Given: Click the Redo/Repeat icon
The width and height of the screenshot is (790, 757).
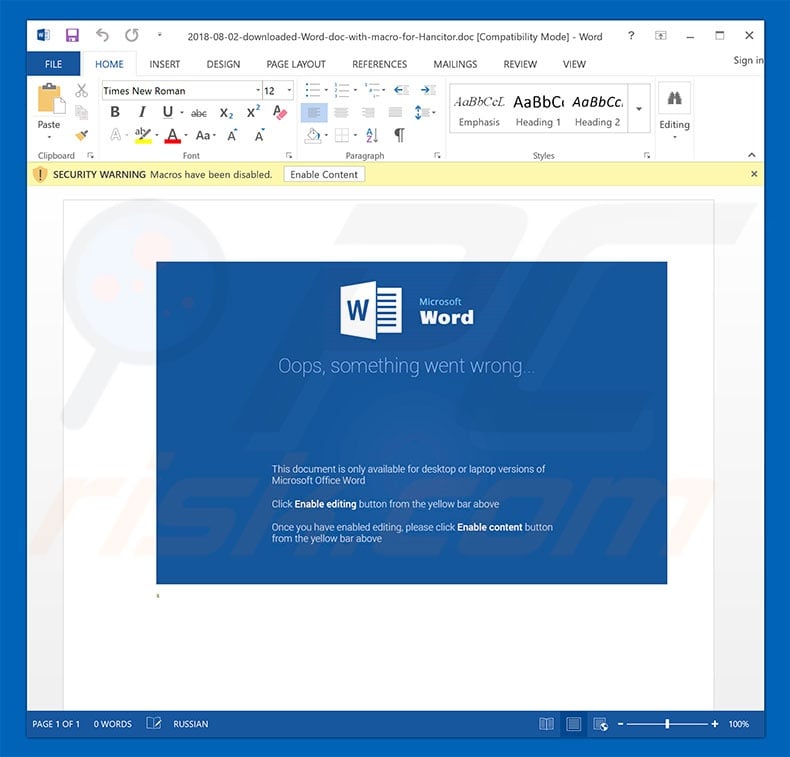Looking at the screenshot, I should pos(132,35).
